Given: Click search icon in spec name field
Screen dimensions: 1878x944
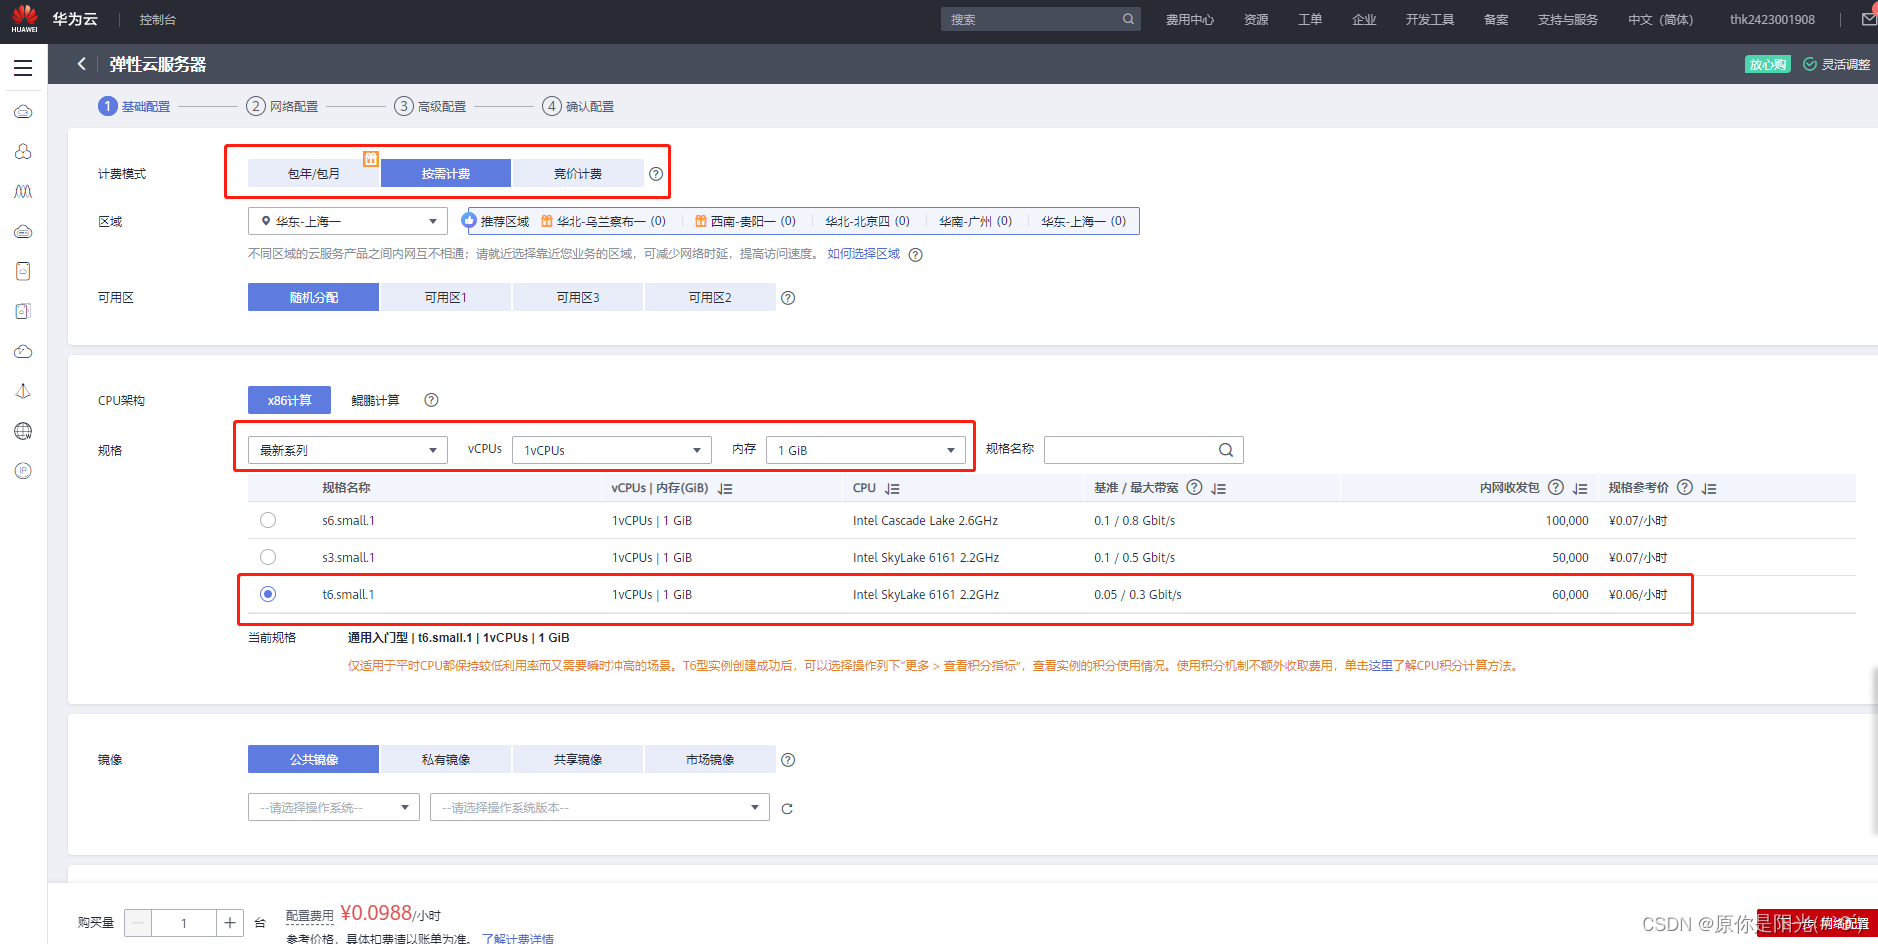Looking at the screenshot, I should [1226, 450].
